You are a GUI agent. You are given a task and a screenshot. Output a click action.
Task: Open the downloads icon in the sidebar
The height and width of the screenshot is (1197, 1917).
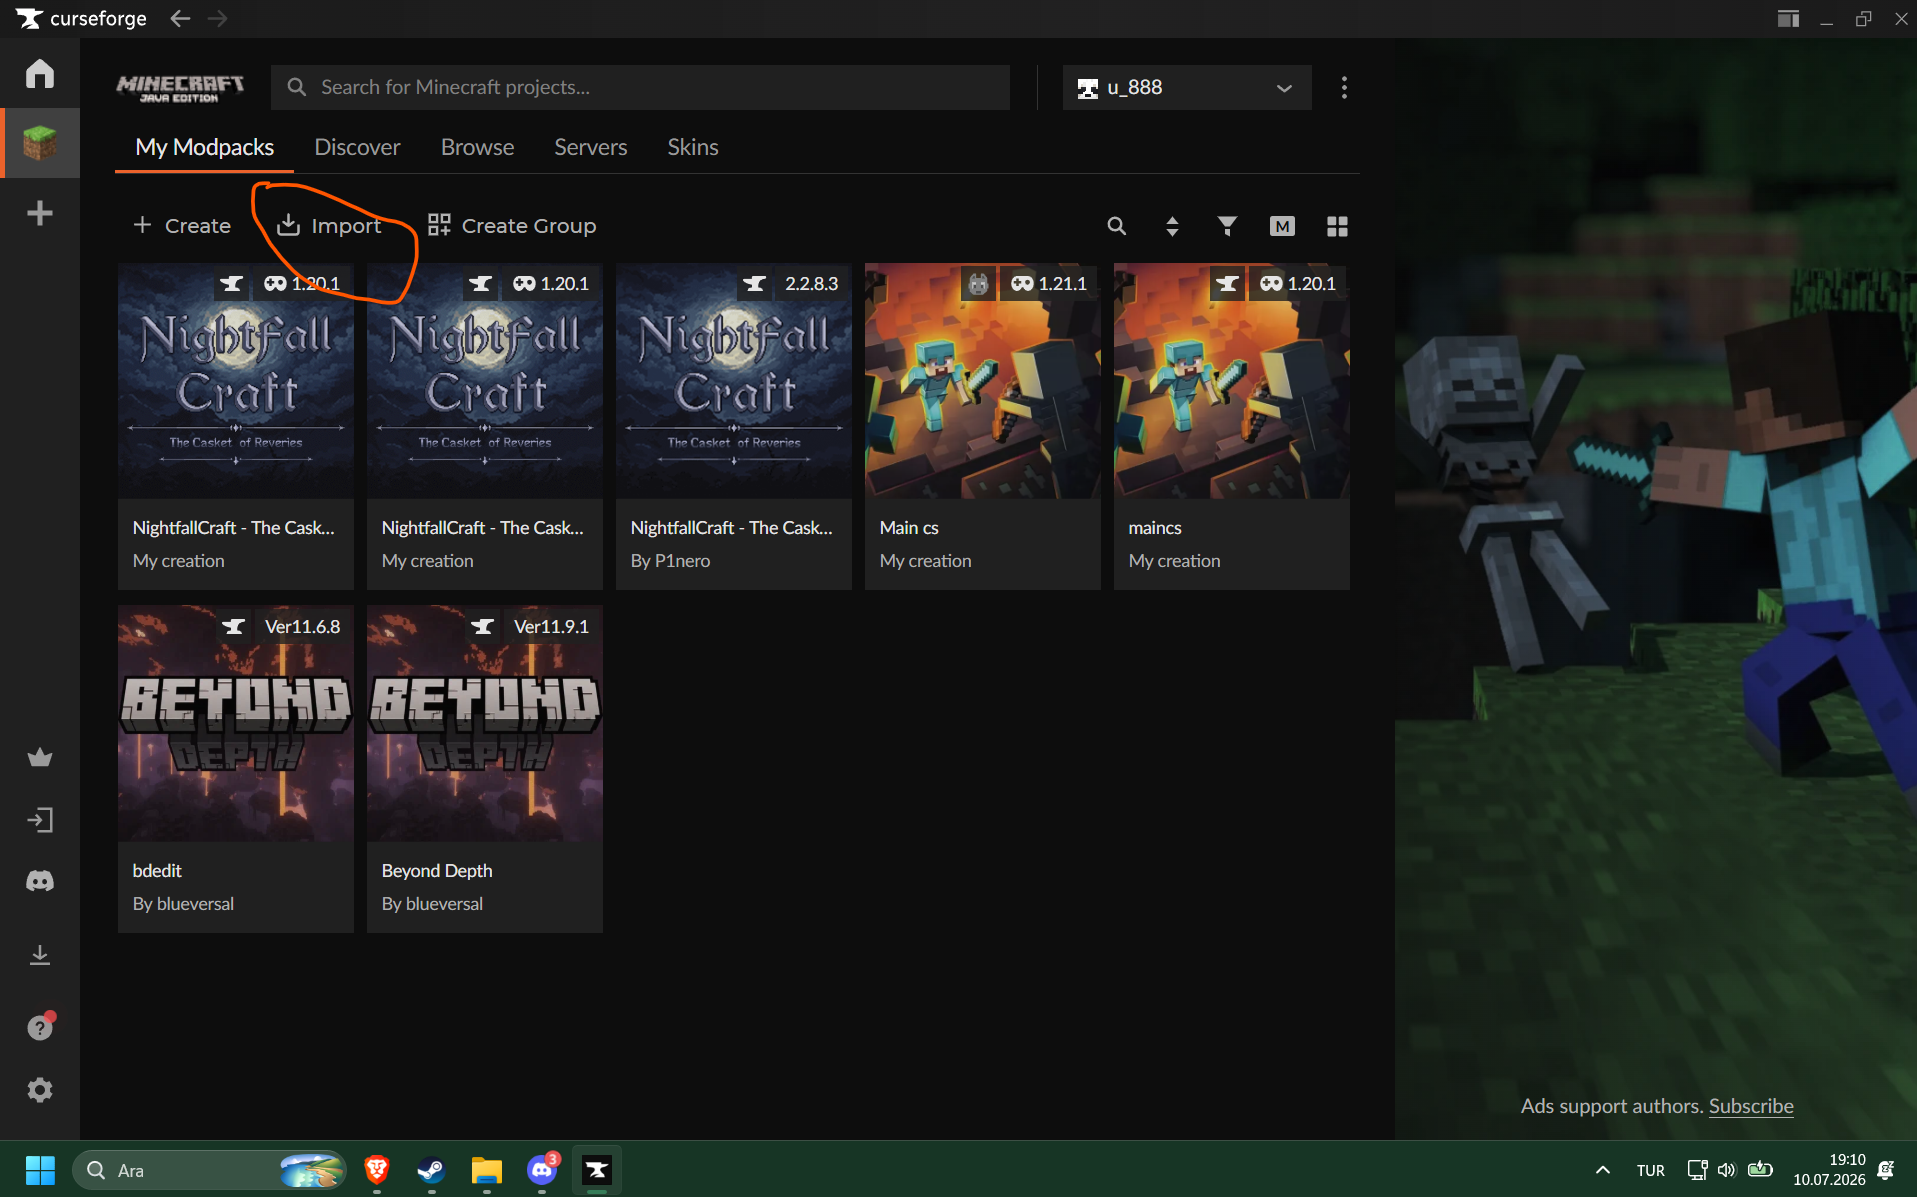40,955
